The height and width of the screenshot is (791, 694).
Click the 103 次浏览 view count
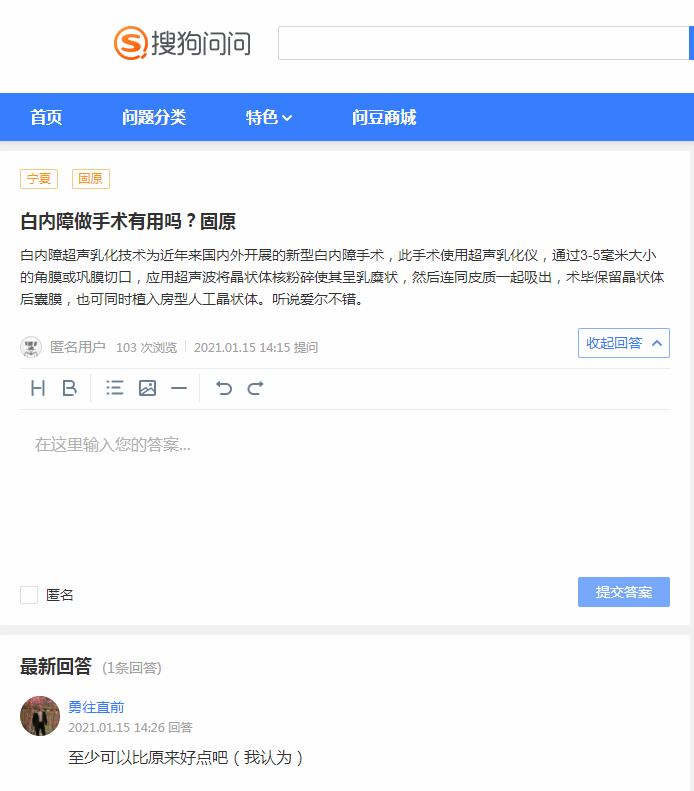(146, 348)
